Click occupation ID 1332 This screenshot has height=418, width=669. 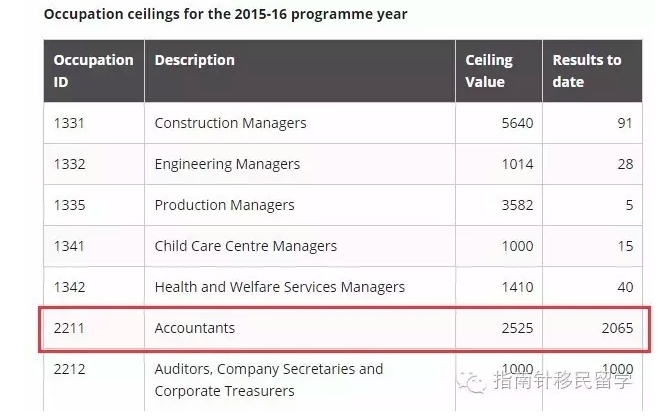[x=70, y=164]
